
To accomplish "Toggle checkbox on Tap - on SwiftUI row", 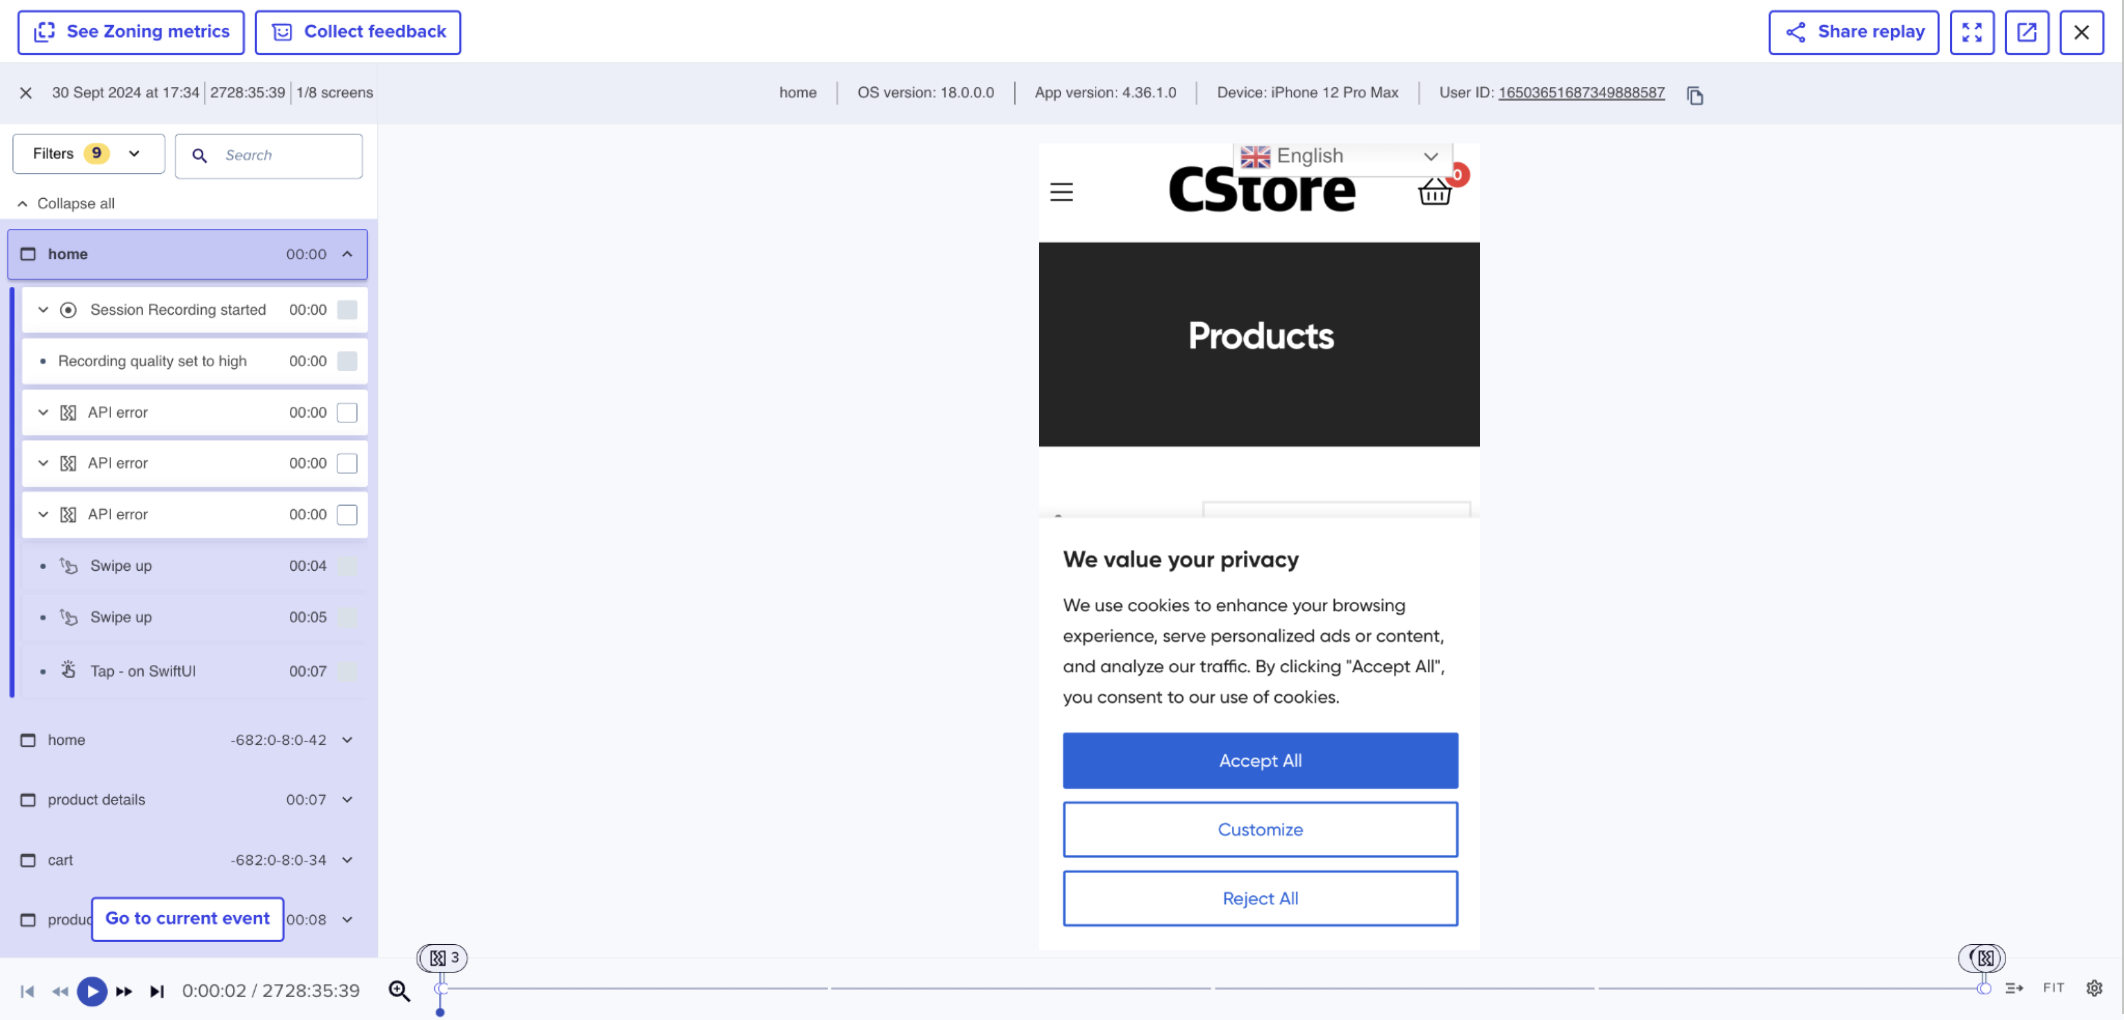I will pyautogui.click(x=347, y=671).
